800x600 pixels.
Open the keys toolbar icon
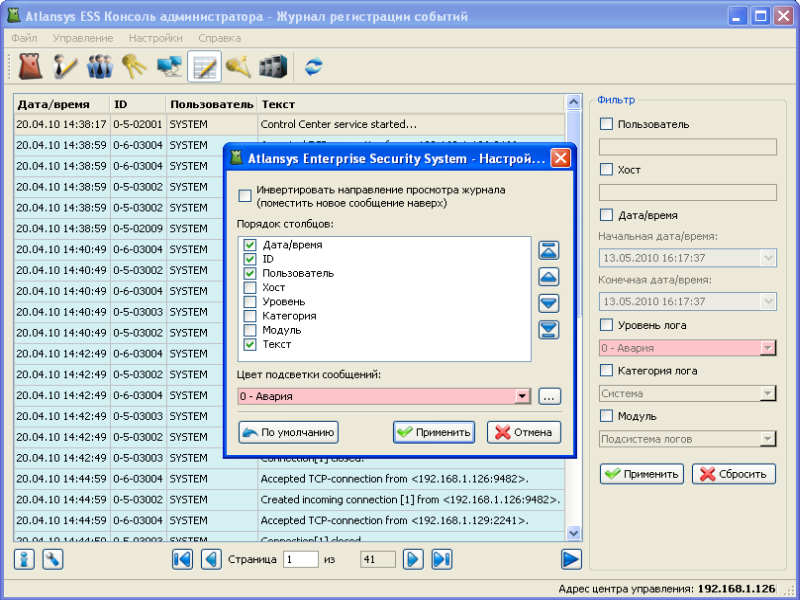coord(134,66)
